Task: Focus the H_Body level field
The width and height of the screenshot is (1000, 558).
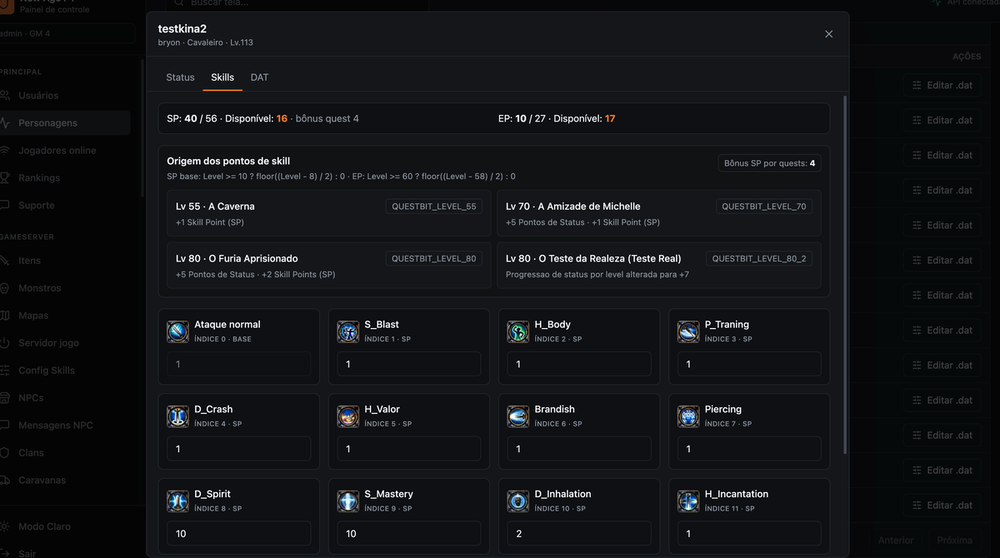Action: 579,364
